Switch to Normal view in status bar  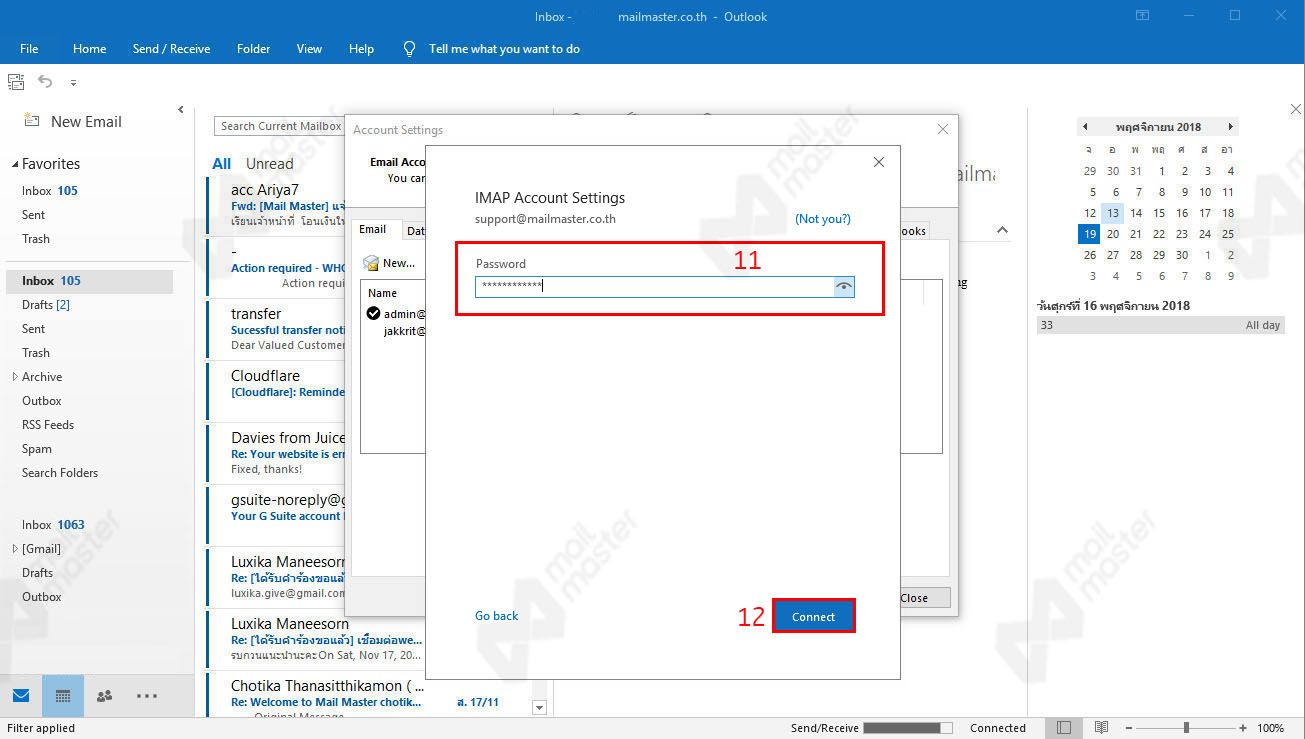(x=1065, y=728)
